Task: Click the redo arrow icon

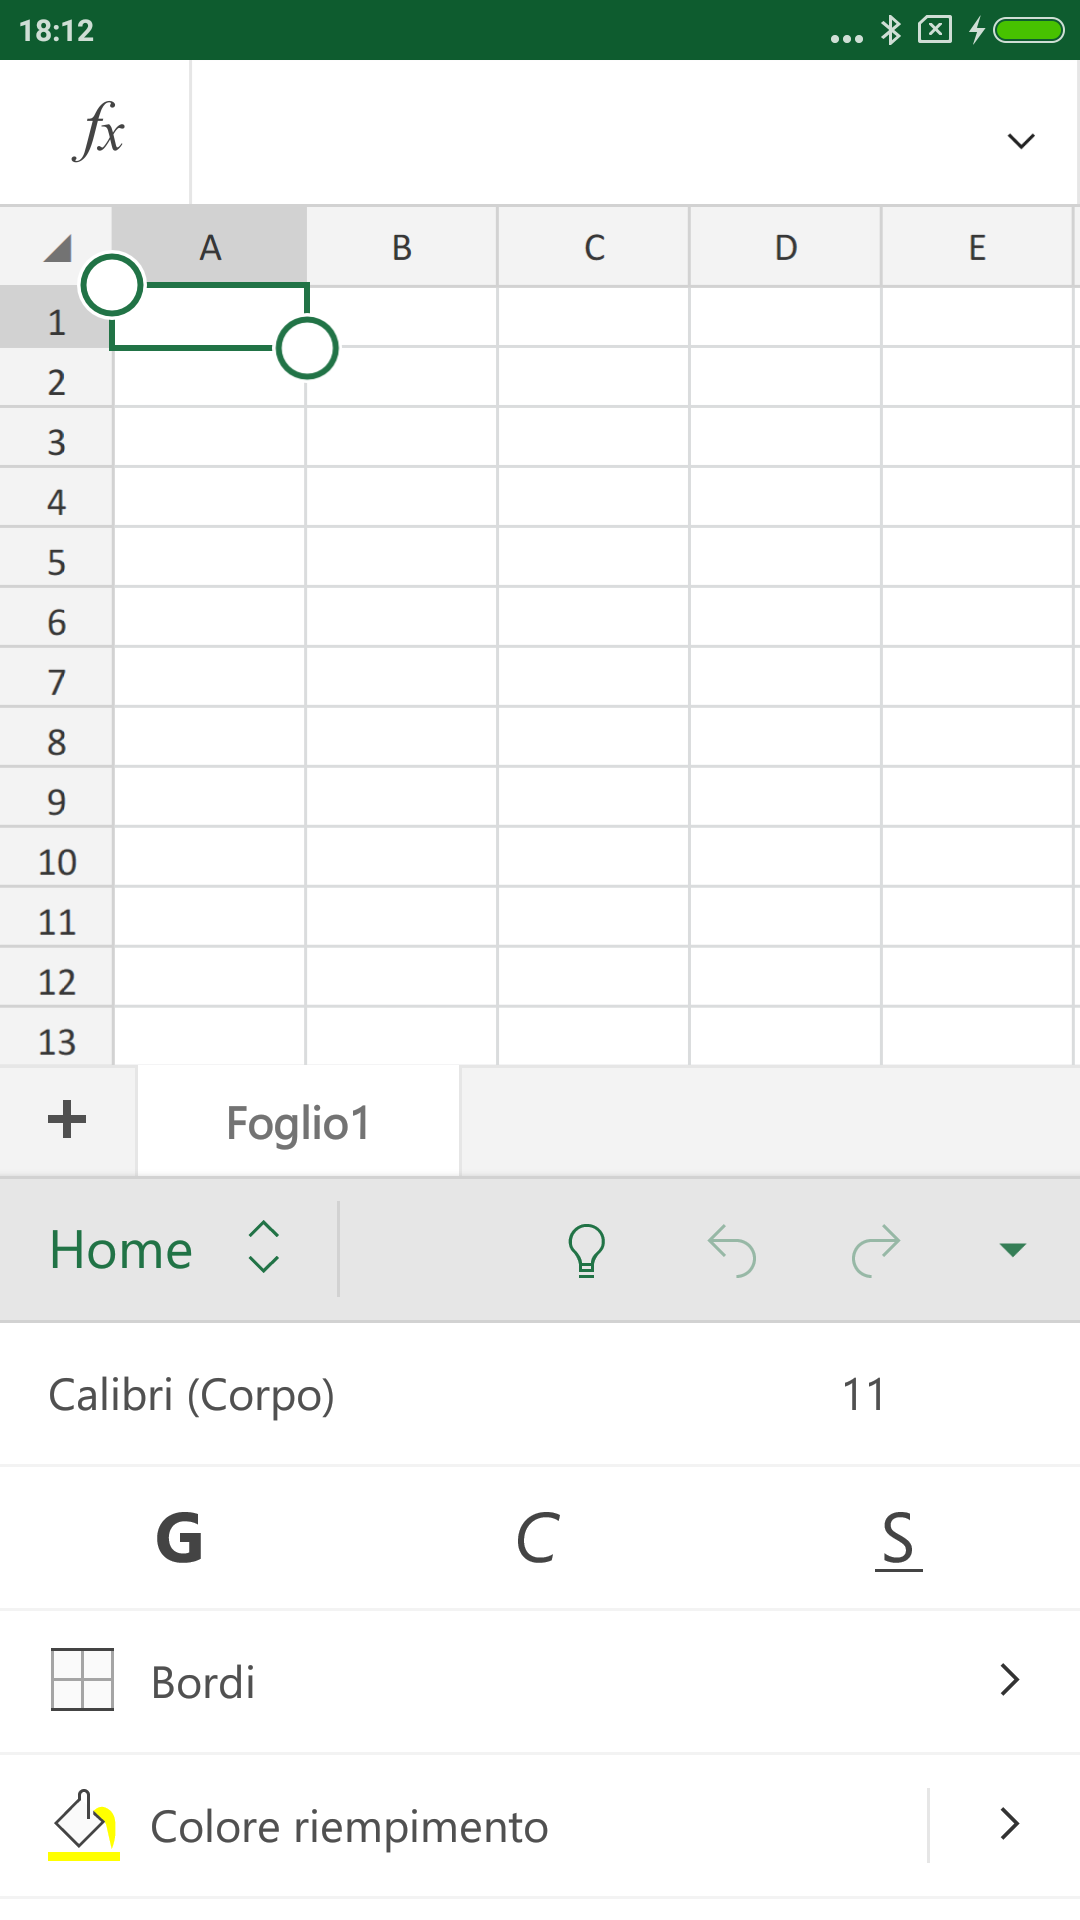Action: tap(876, 1250)
